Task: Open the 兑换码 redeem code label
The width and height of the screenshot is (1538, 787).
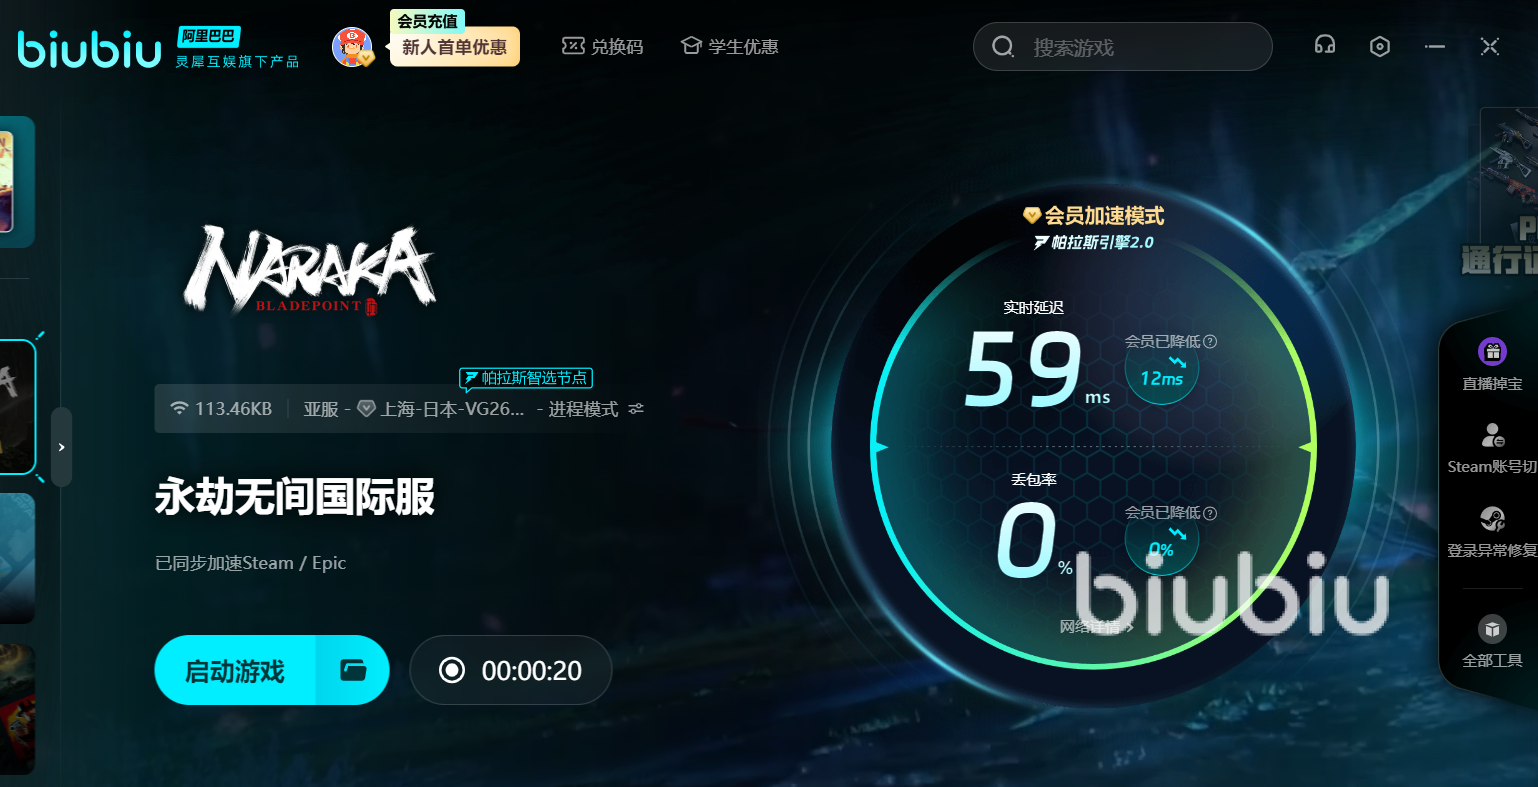Action: (616, 47)
